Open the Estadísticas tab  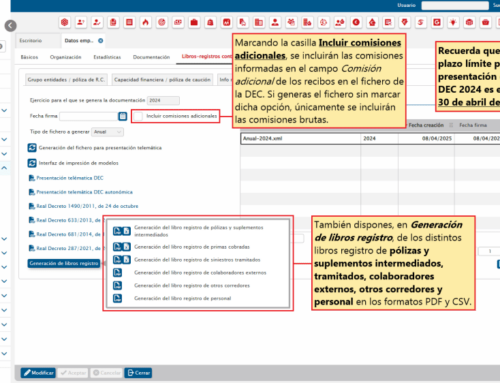pos(107,57)
